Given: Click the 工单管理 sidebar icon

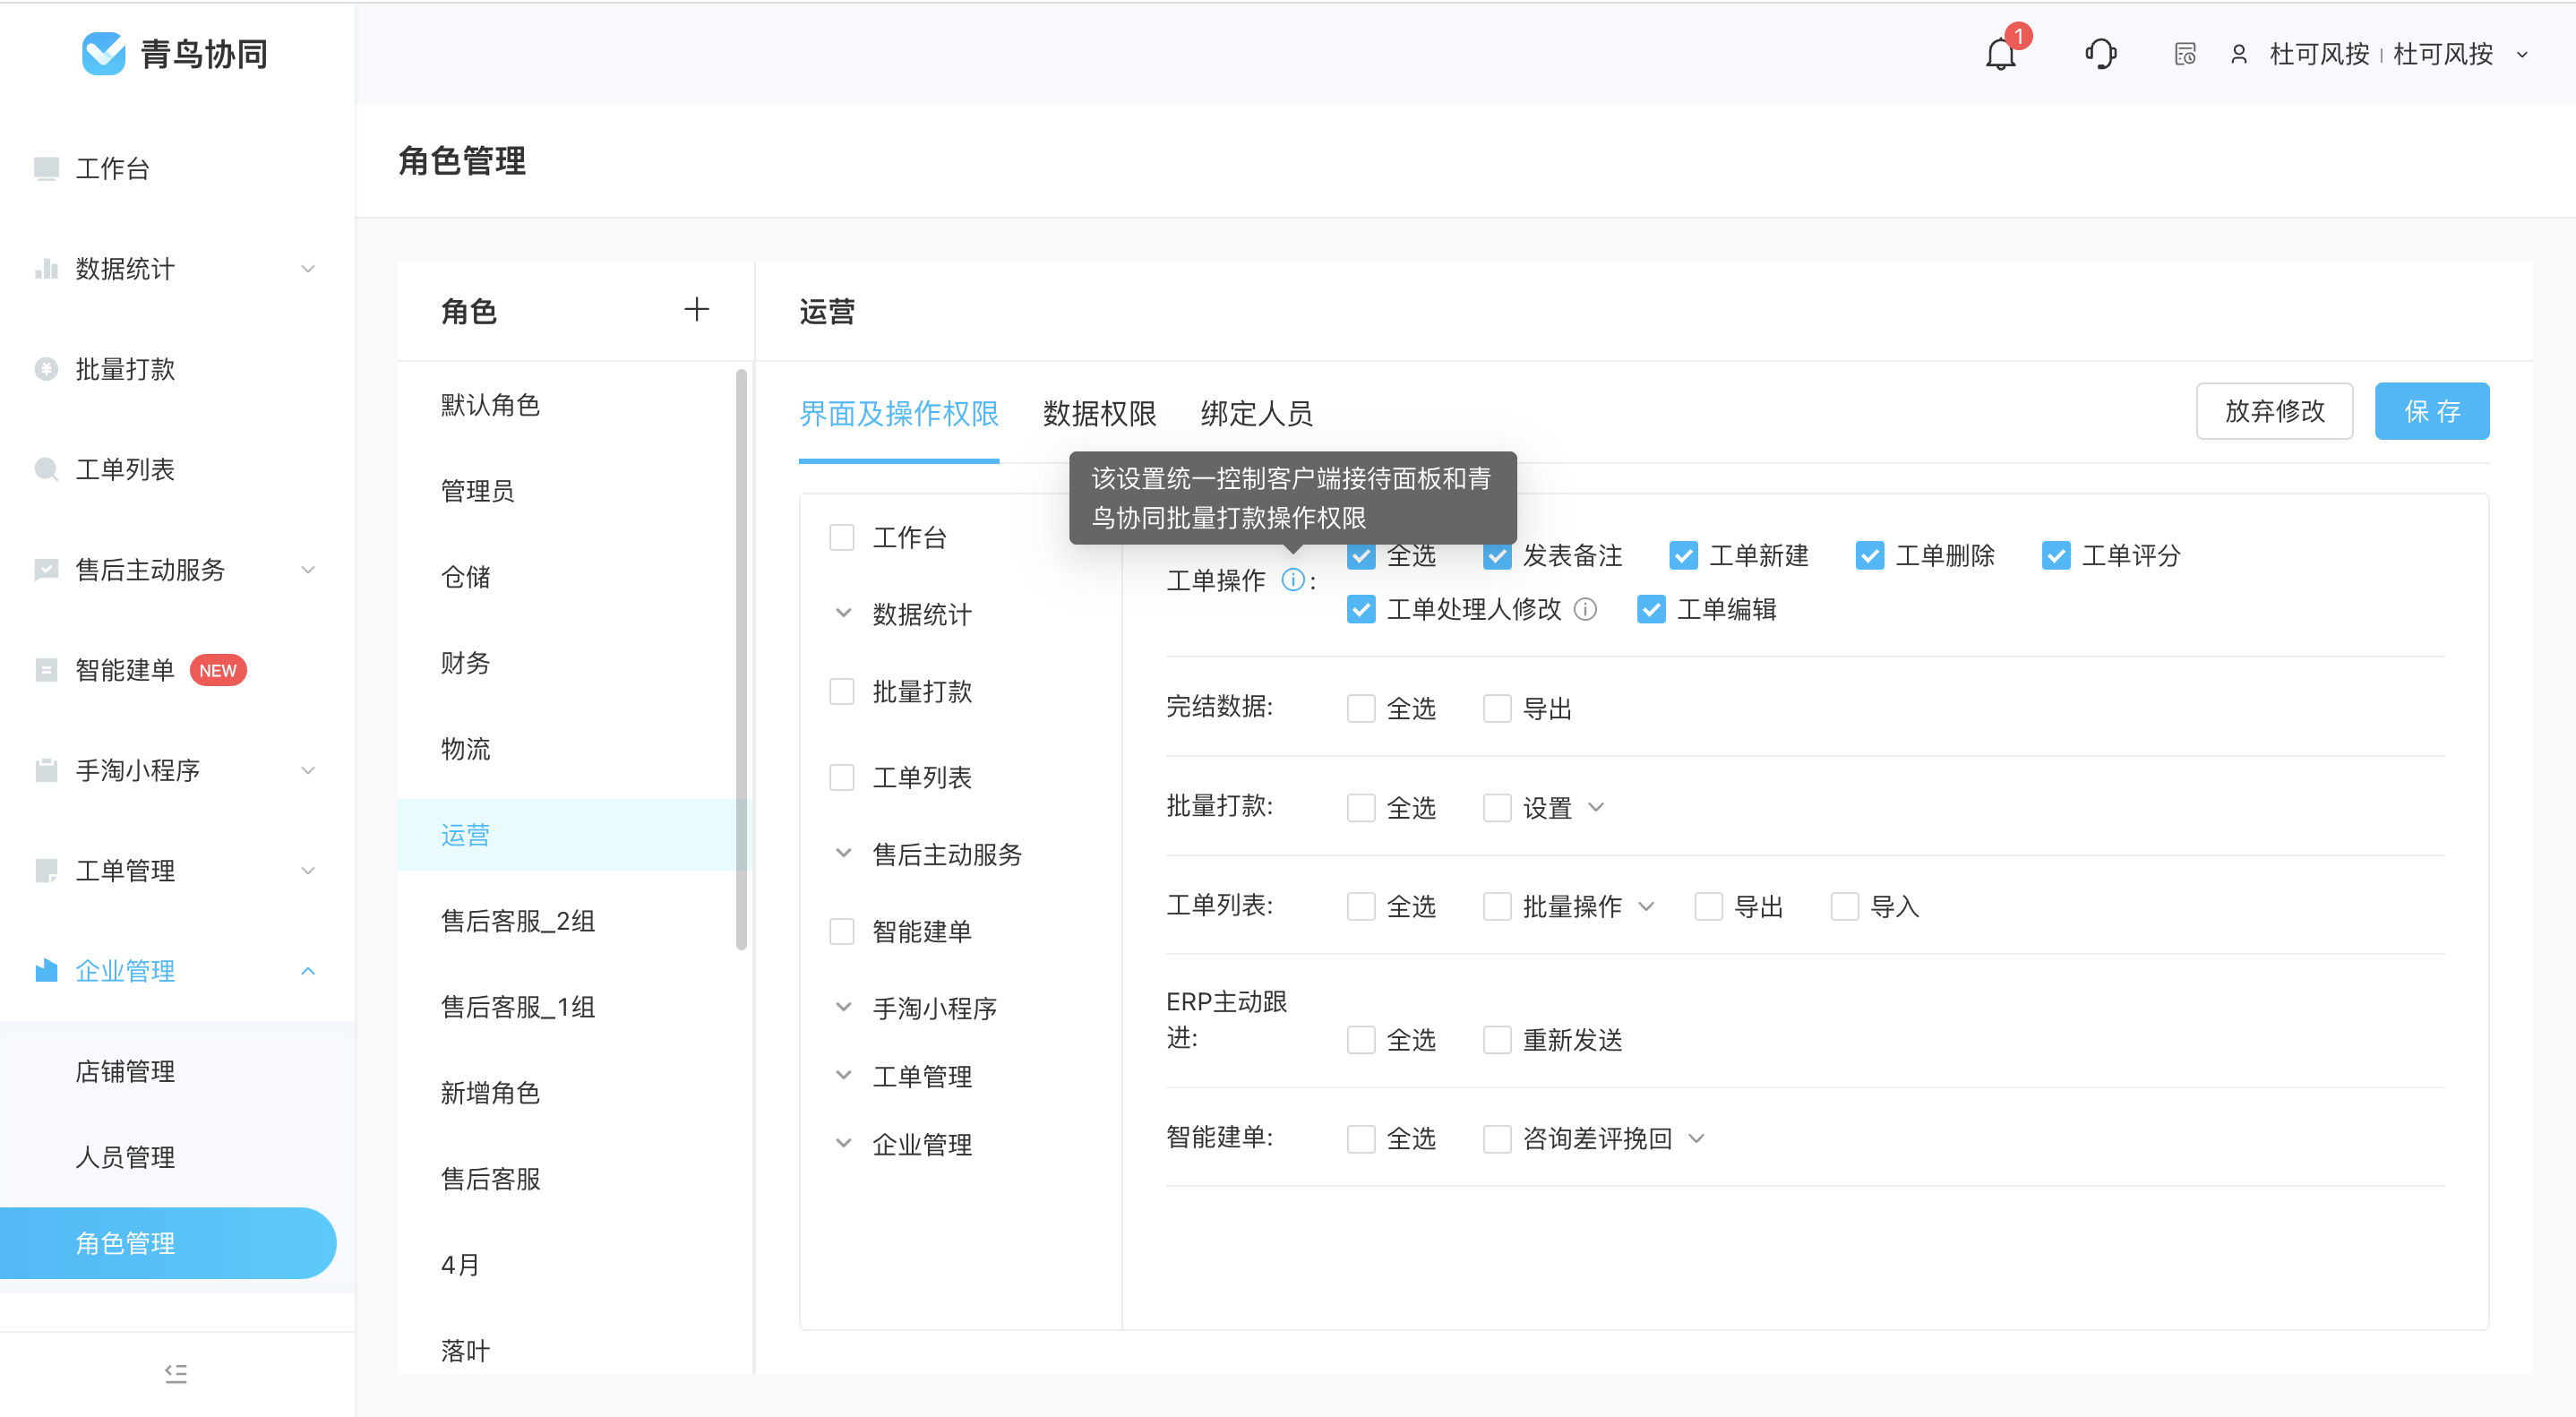Looking at the screenshot, I should click(x=46, y=870).
